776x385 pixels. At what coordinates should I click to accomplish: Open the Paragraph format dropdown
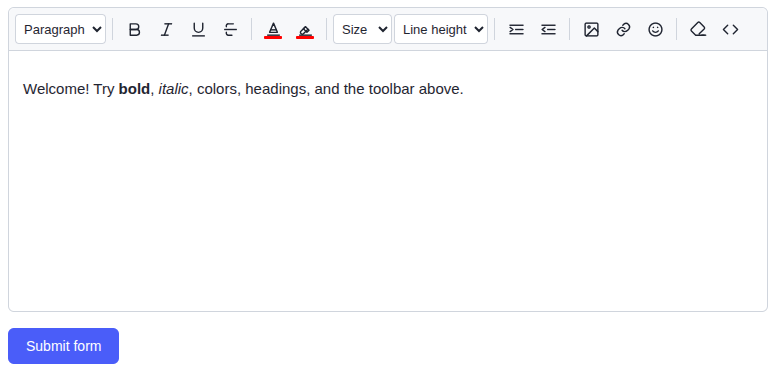(60, 29)
